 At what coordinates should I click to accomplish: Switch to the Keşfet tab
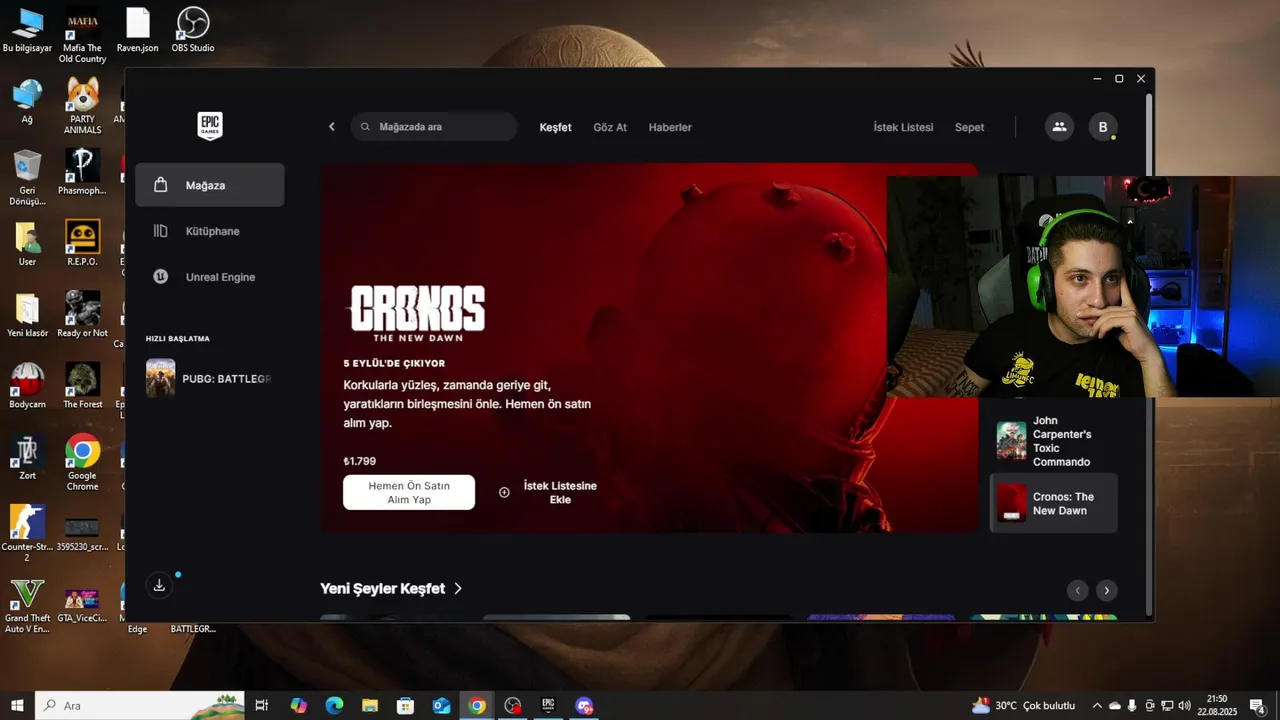tap(555, 127)
